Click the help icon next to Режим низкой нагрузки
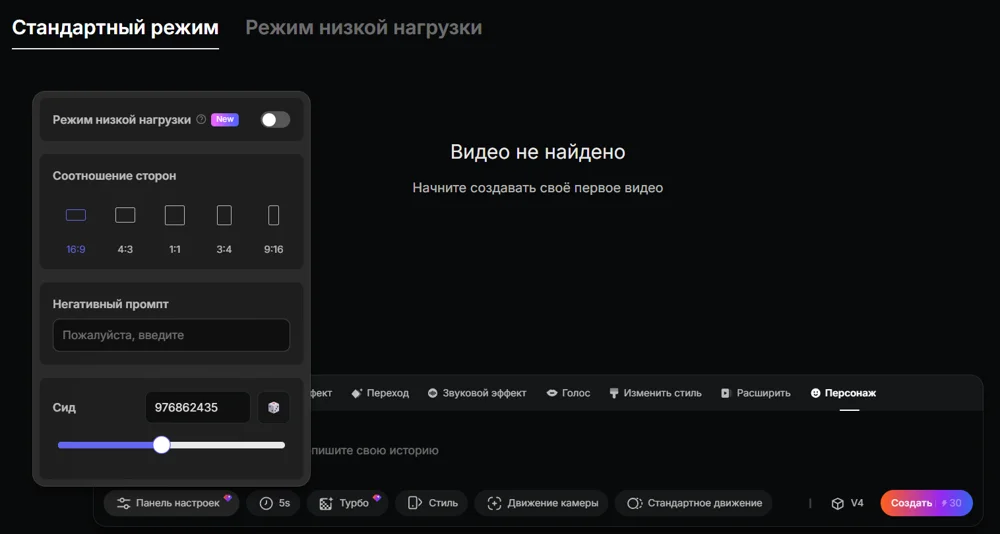The width and height of the screenshot is (1000, 534). click(201, 119)
